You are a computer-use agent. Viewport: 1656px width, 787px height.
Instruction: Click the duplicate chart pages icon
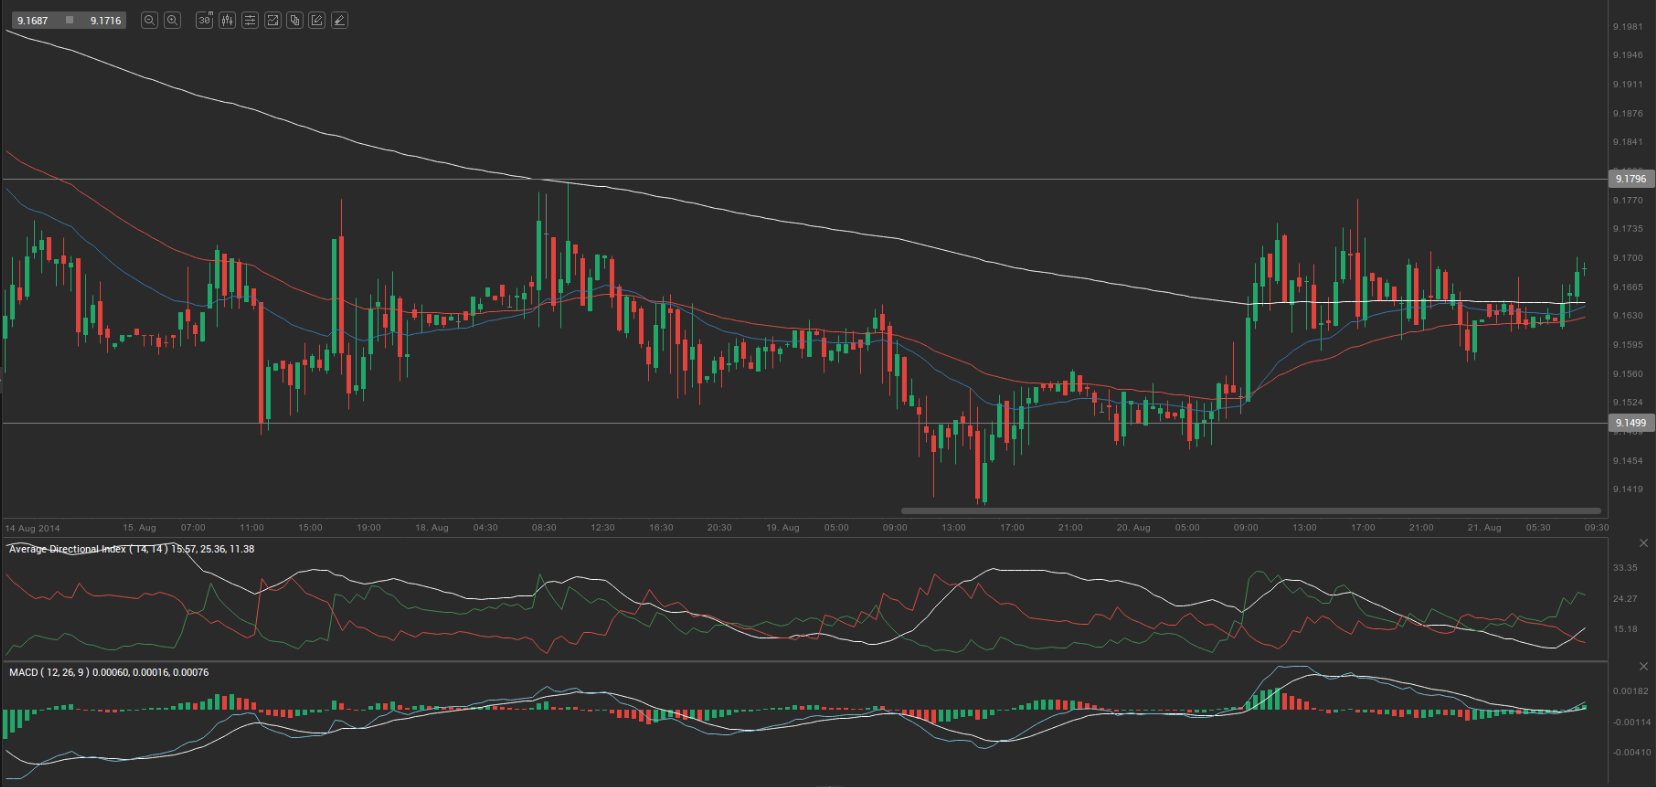click(295, 20)
